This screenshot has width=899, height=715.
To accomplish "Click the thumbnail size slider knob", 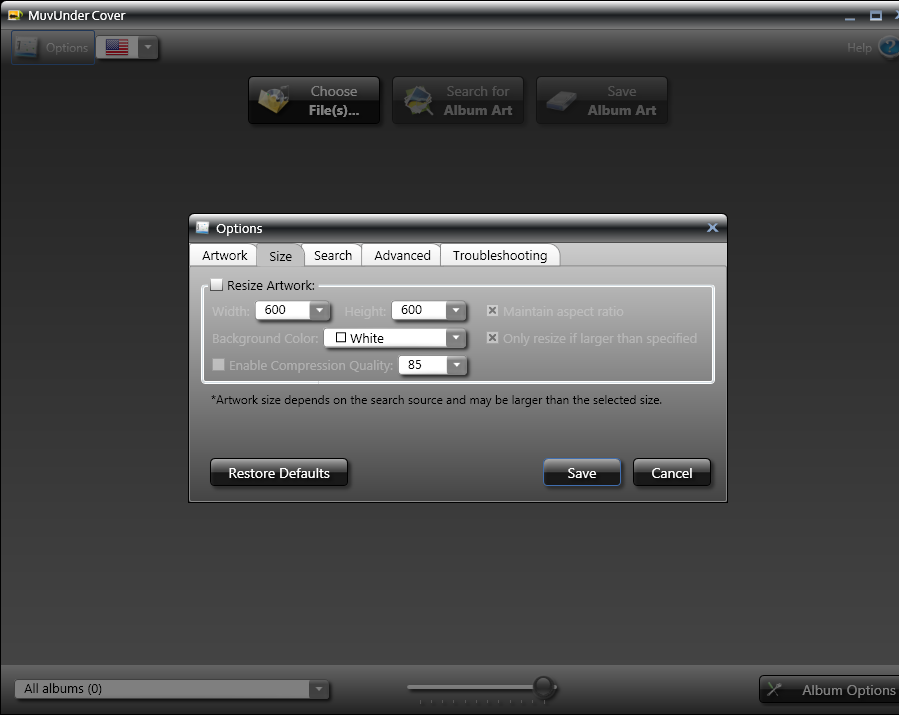I will coord(544,687).
